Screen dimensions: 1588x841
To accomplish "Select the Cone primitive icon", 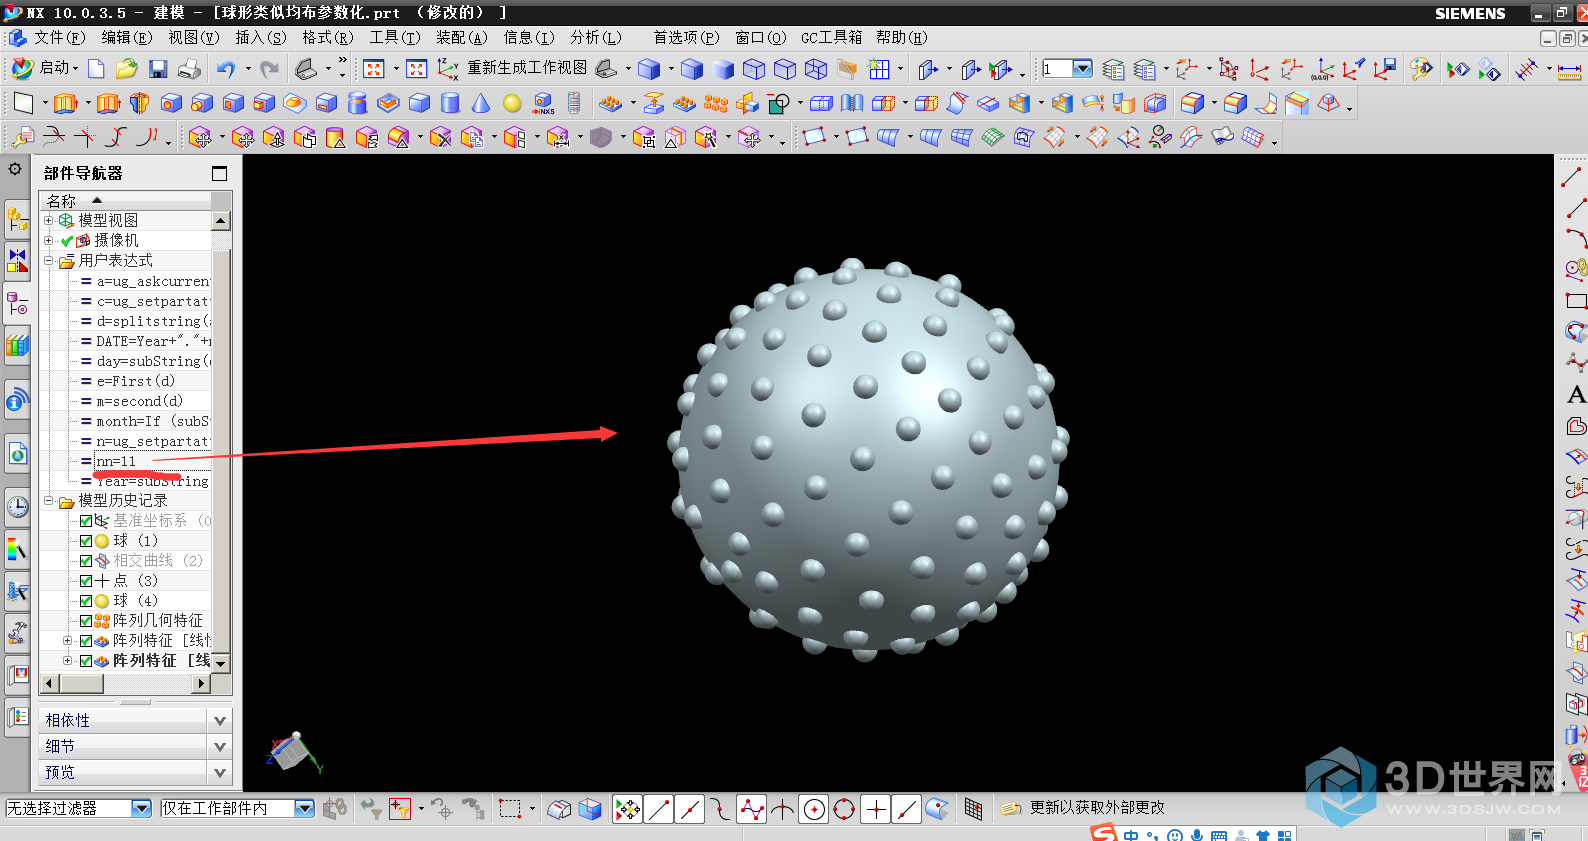I will tap(481, 103).
